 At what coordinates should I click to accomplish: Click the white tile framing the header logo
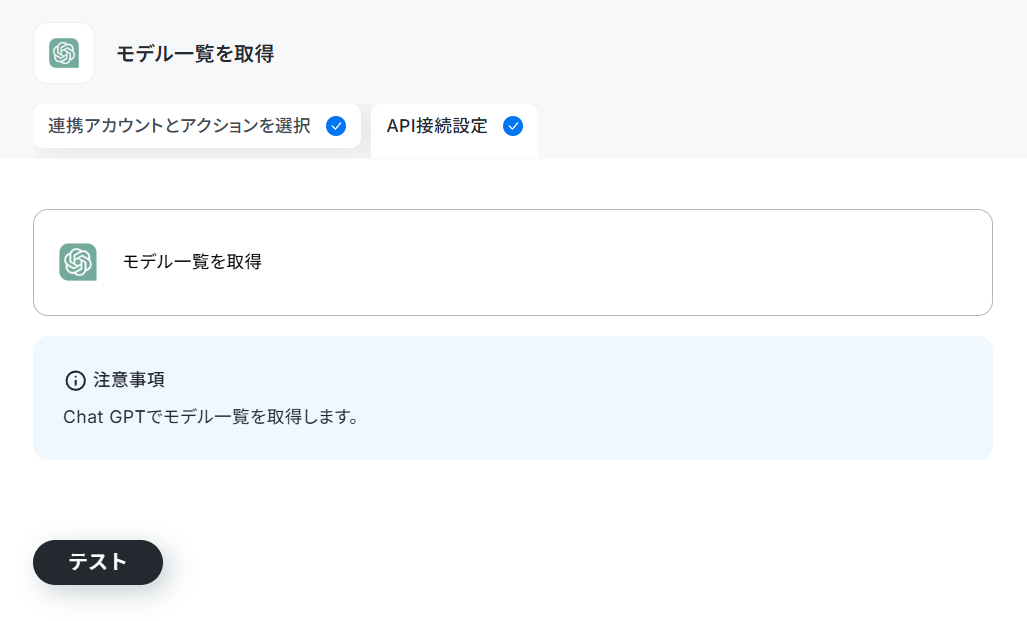point(64,53)
